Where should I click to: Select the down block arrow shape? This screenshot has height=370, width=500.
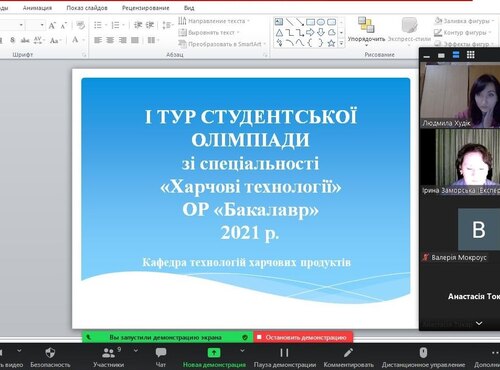pyautogui.click(x=321, y=32)
